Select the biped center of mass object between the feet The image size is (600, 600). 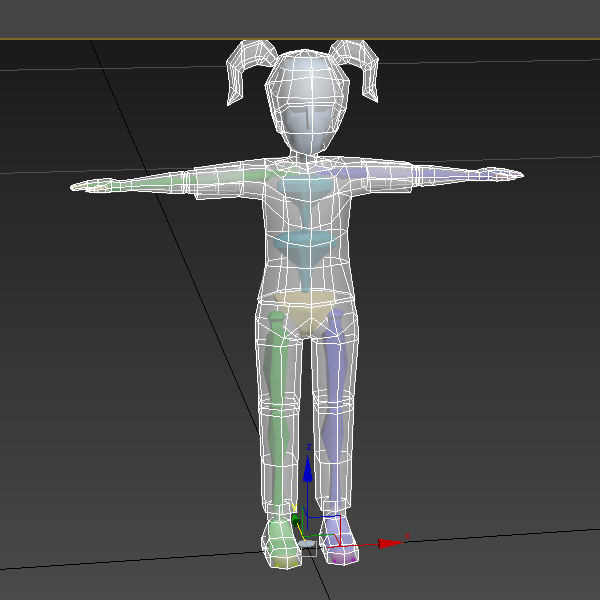pyautogui.click(x=307, y=543)
